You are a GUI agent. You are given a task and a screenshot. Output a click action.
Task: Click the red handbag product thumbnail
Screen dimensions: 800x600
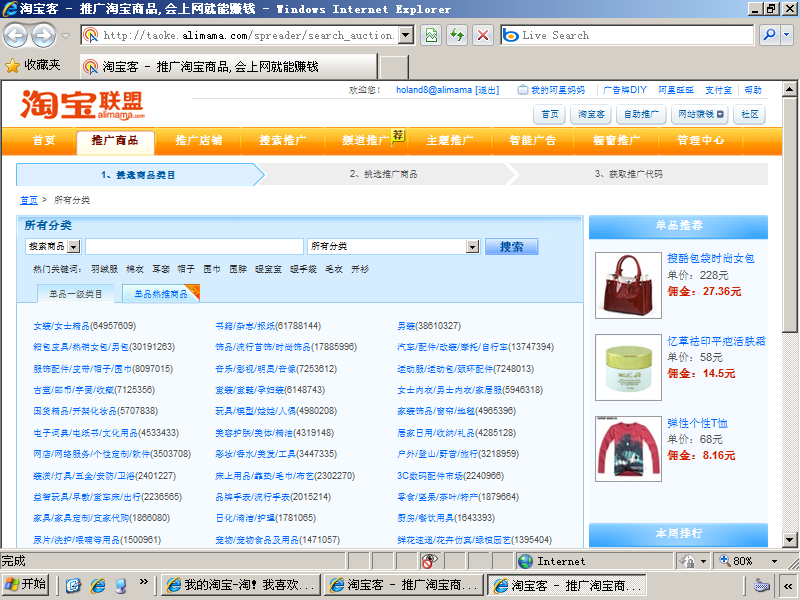628,285
